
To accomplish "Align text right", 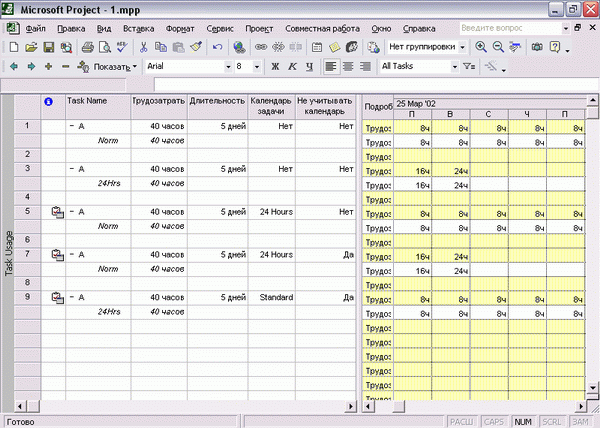I will (365, 67).
